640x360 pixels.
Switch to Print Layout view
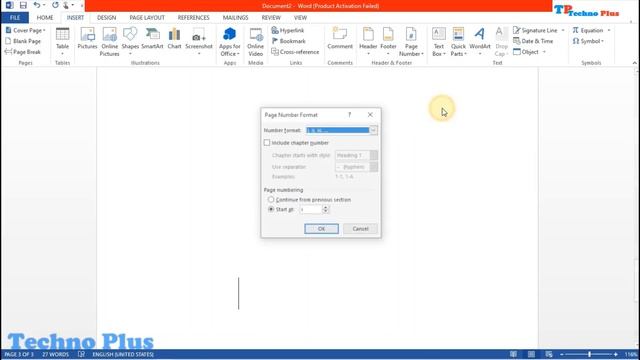point(531,354)
